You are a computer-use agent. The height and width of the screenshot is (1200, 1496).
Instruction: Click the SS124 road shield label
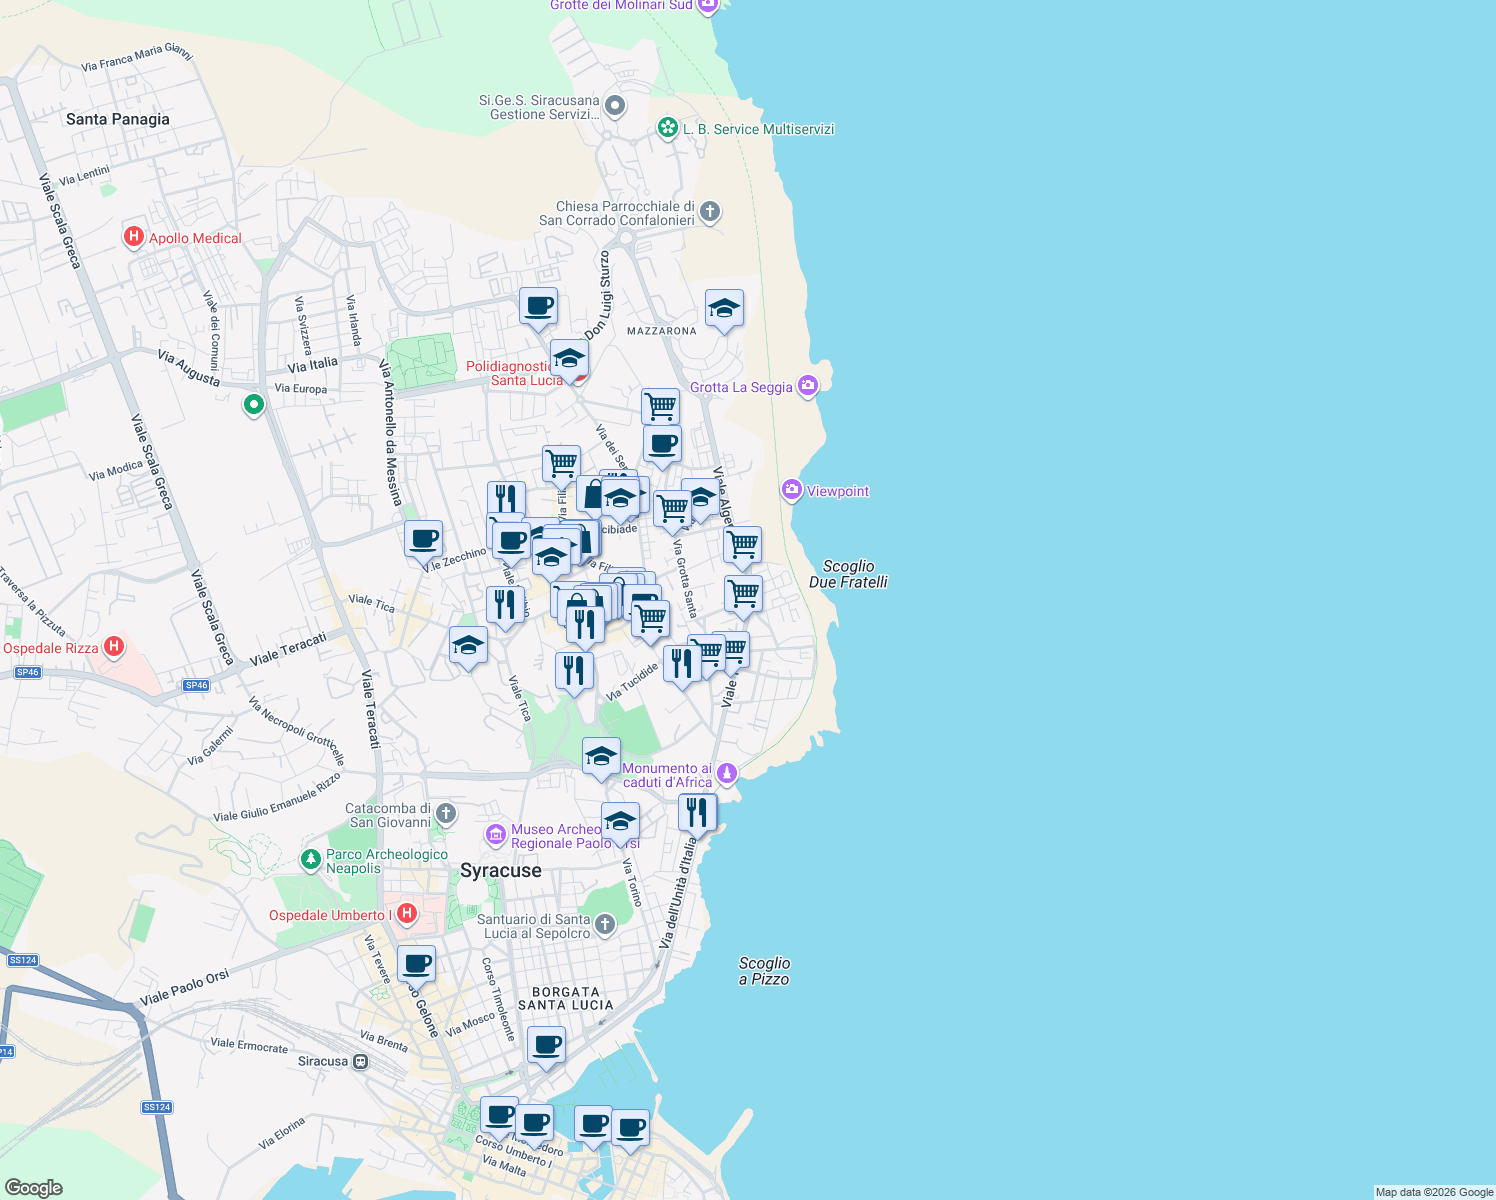[x=155, y=1106]
